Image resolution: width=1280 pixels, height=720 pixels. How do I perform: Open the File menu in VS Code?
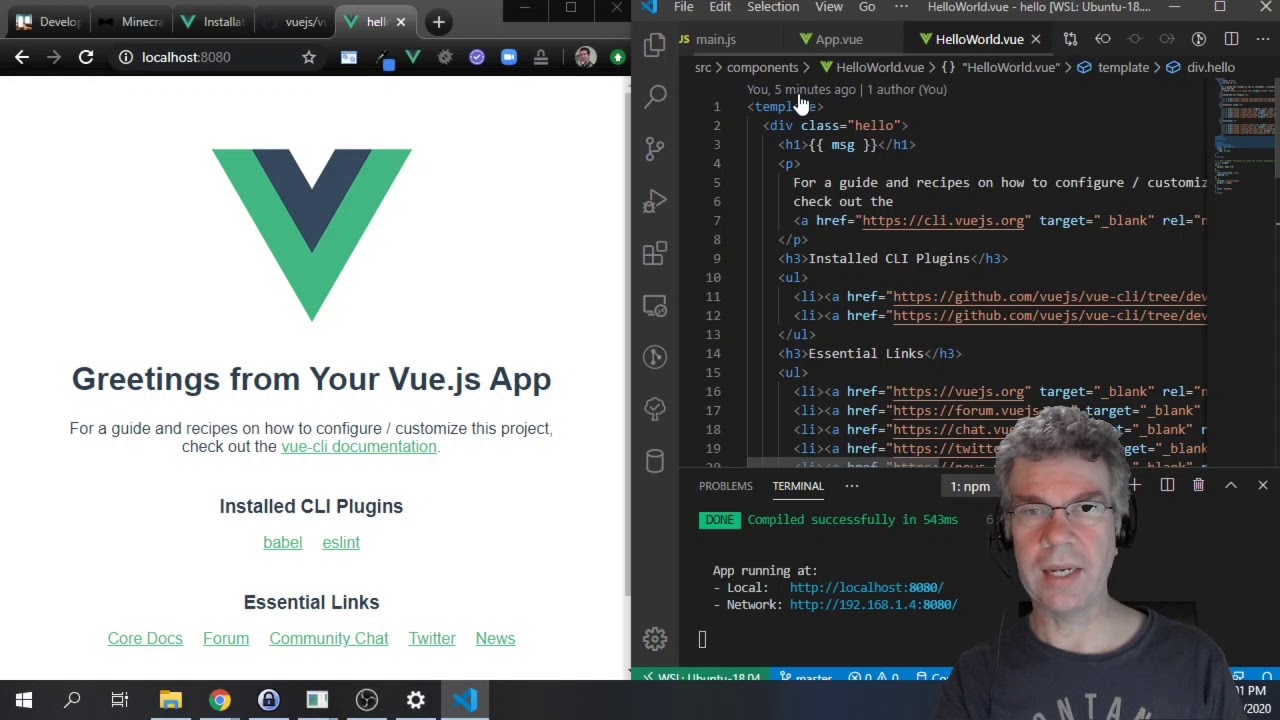[x=684, y=7]
